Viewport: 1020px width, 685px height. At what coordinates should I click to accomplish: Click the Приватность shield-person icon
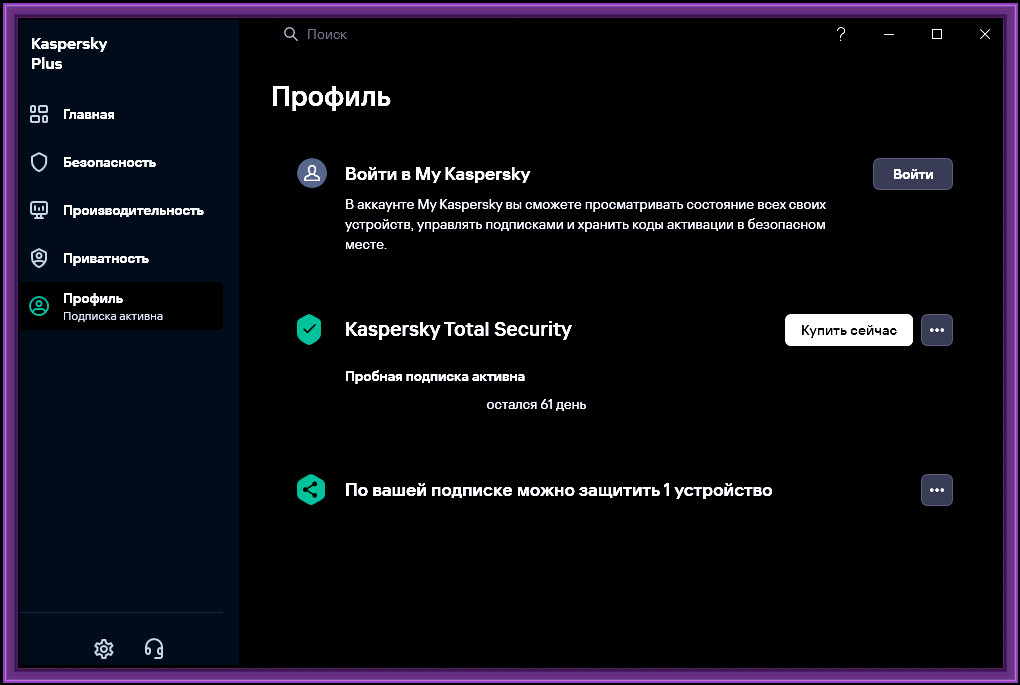39,258
